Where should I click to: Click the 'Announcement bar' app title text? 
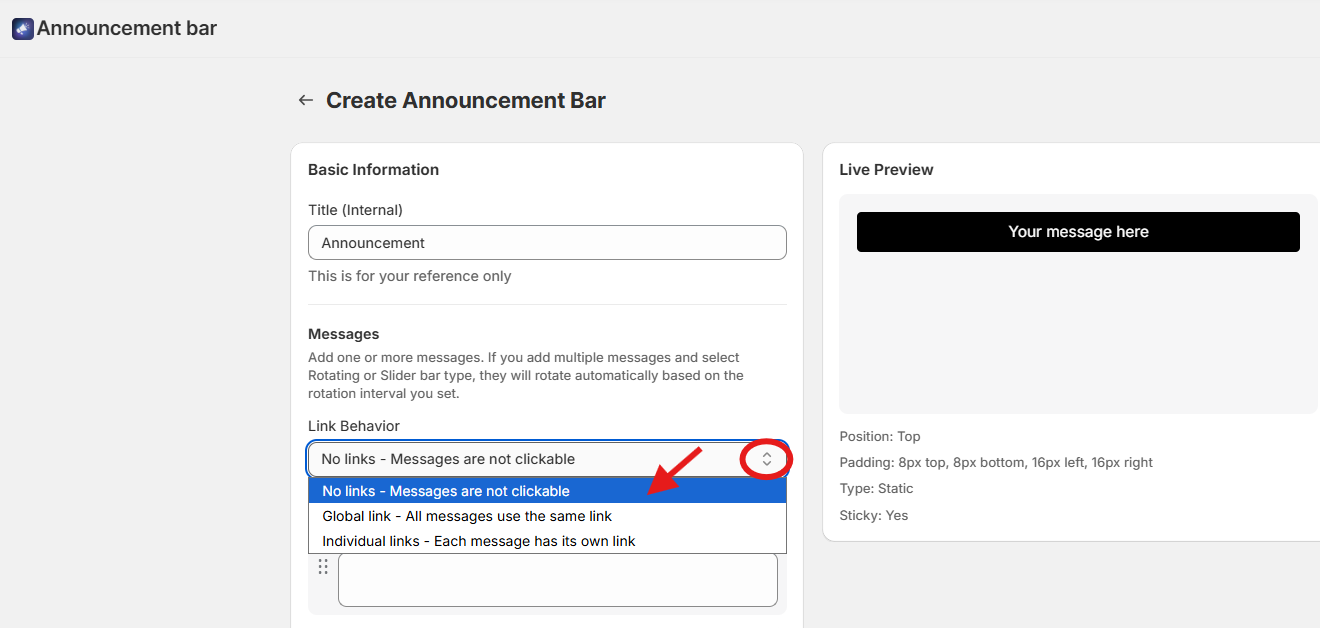127,28
